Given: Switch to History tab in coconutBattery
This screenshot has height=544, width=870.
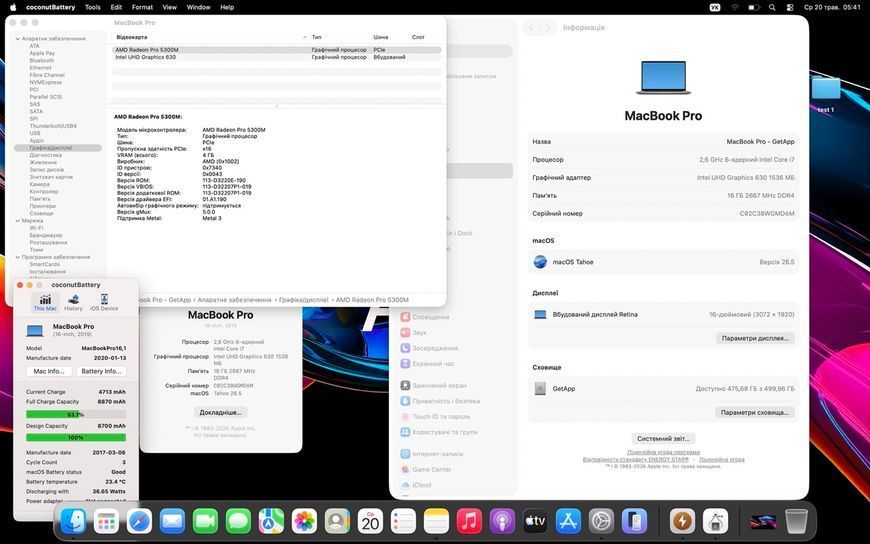Looking at the screenshot, I should (73, 303).
